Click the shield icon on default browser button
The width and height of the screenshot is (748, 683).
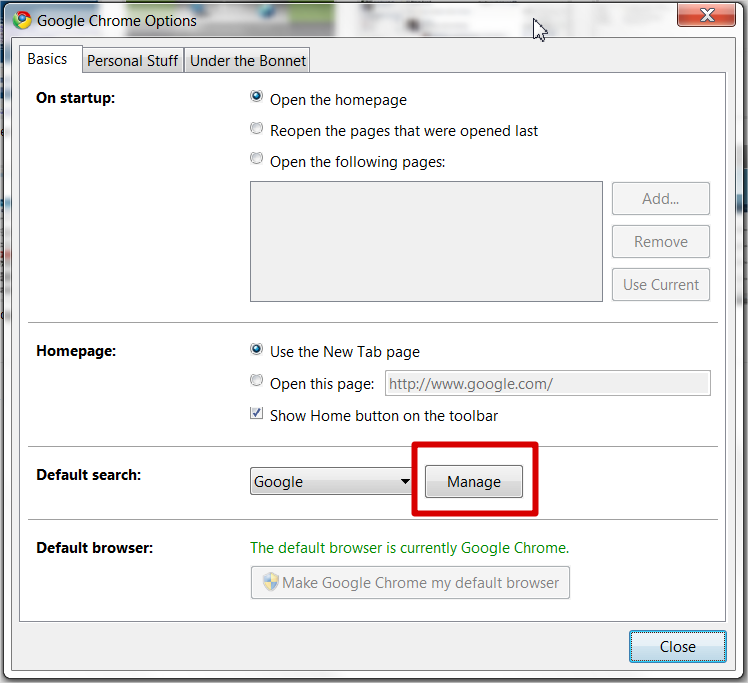[270, 582]
